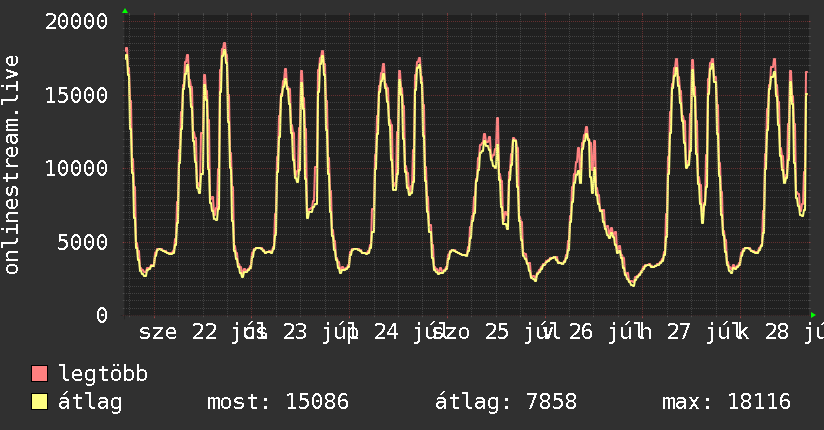The width and height of the screenshot is (824, 430).
Task: Click the 5000 y-axis label
Action: 83,242
